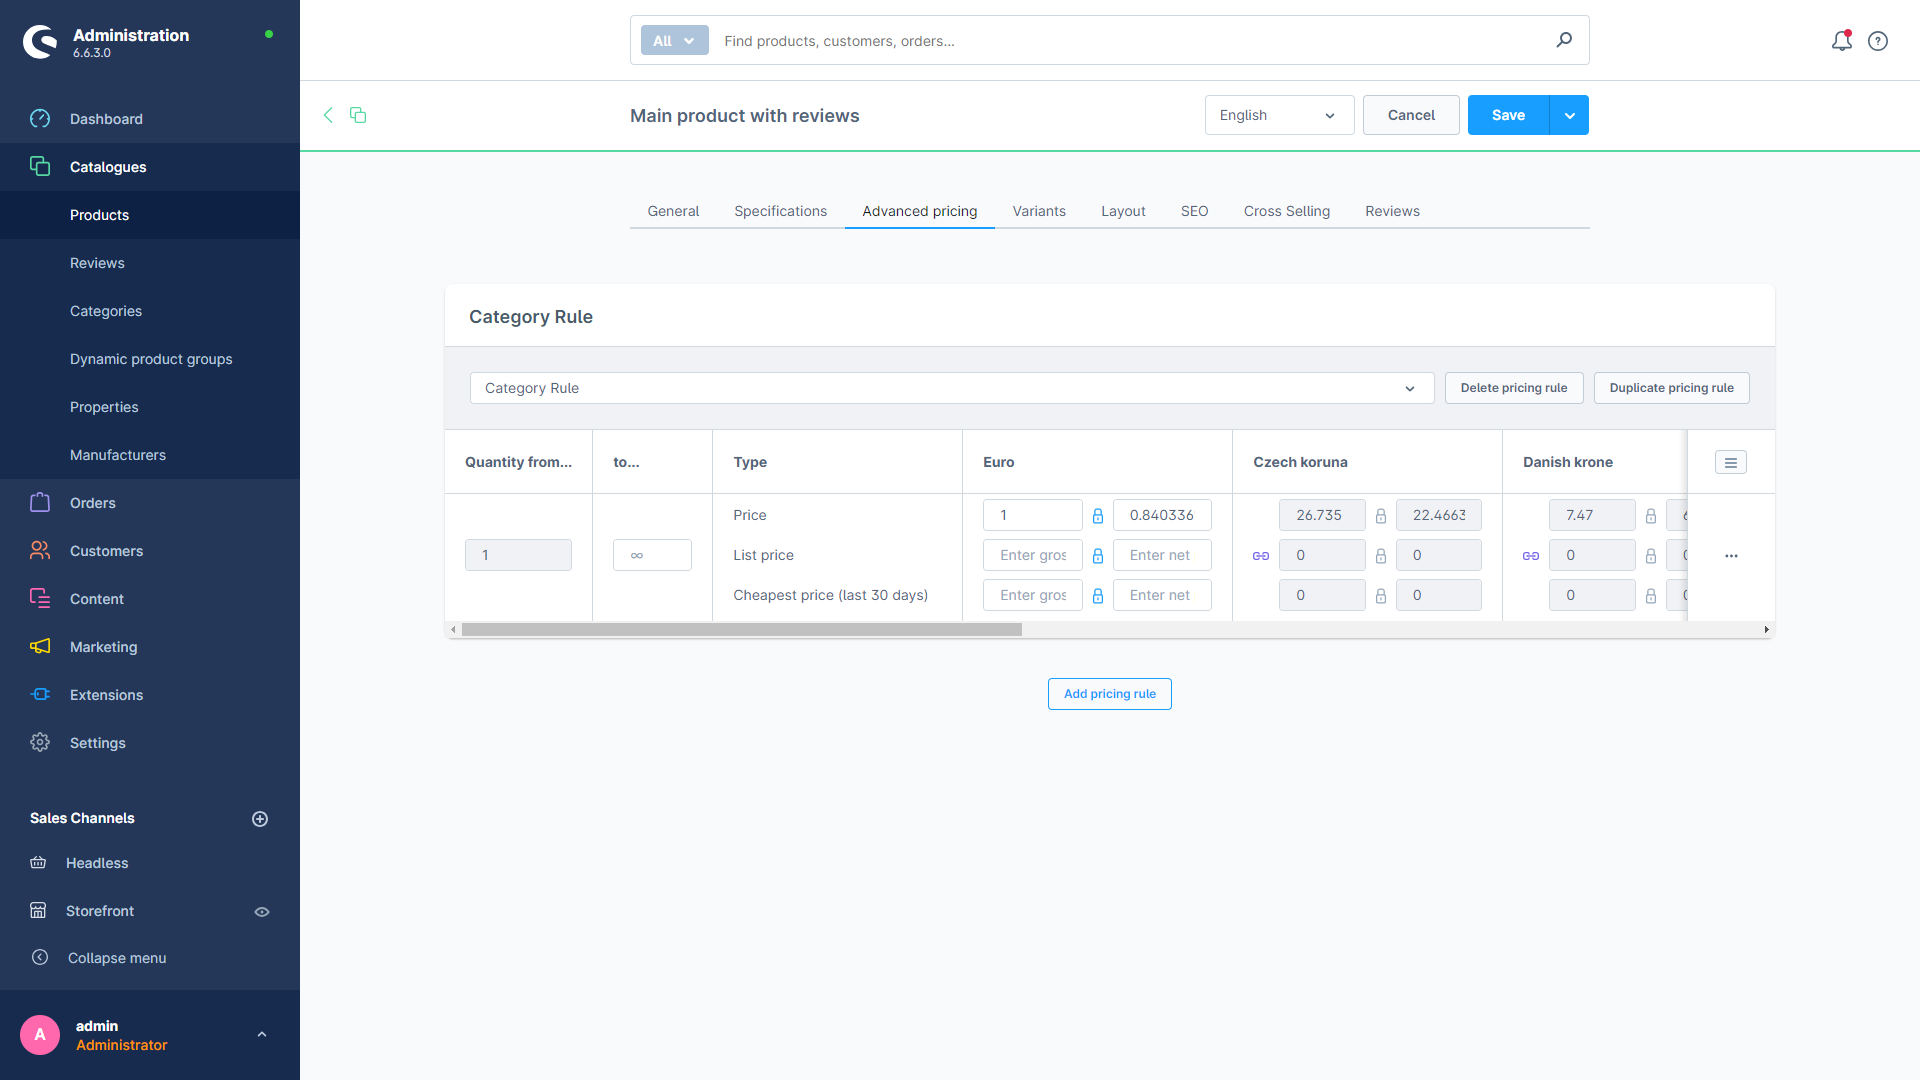Click the Cancel button

[x=1411, y=115]
